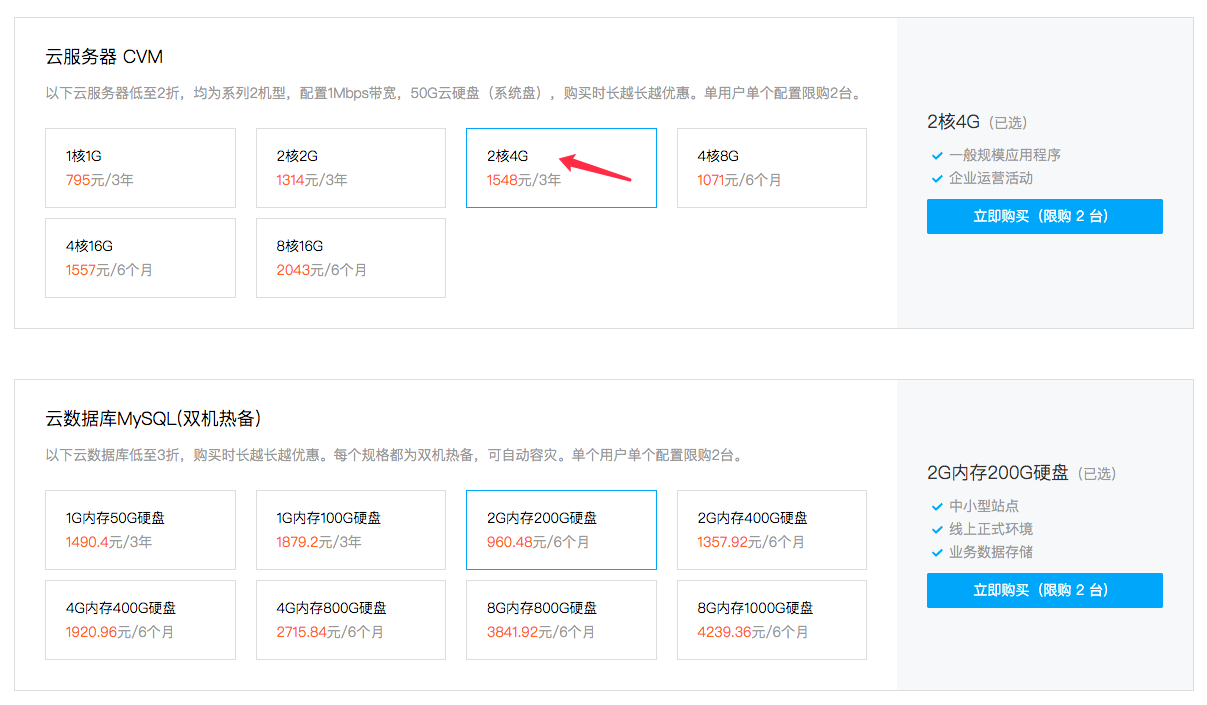This screenshot has height=705, width=1207.
Task: Pick the 8核16G server plan
Action: pos(351,257)
